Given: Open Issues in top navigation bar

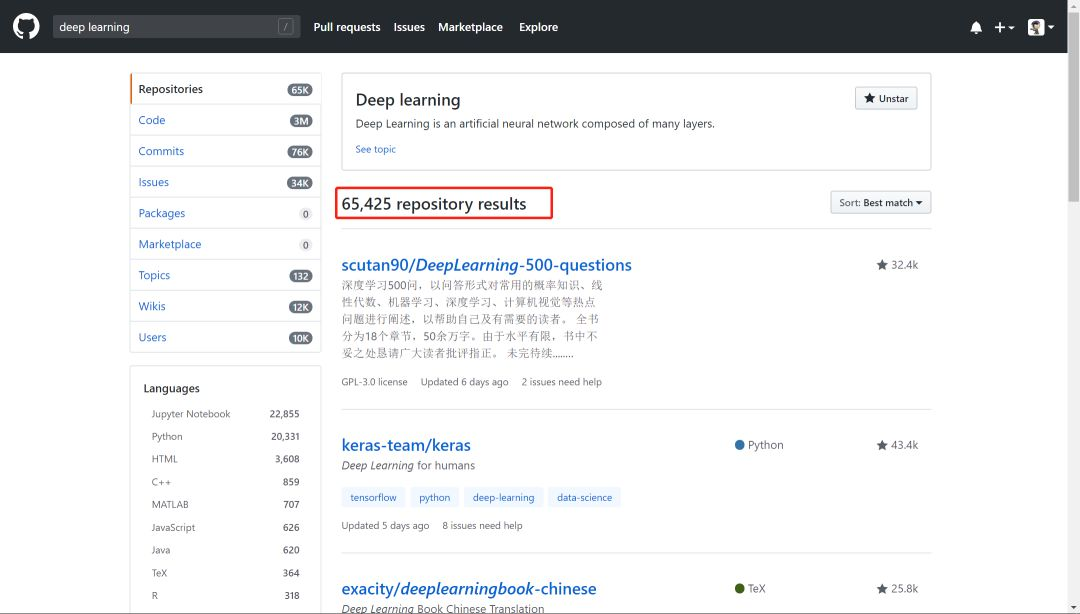Looking at the screenshot, I should (x=409, y=27).
